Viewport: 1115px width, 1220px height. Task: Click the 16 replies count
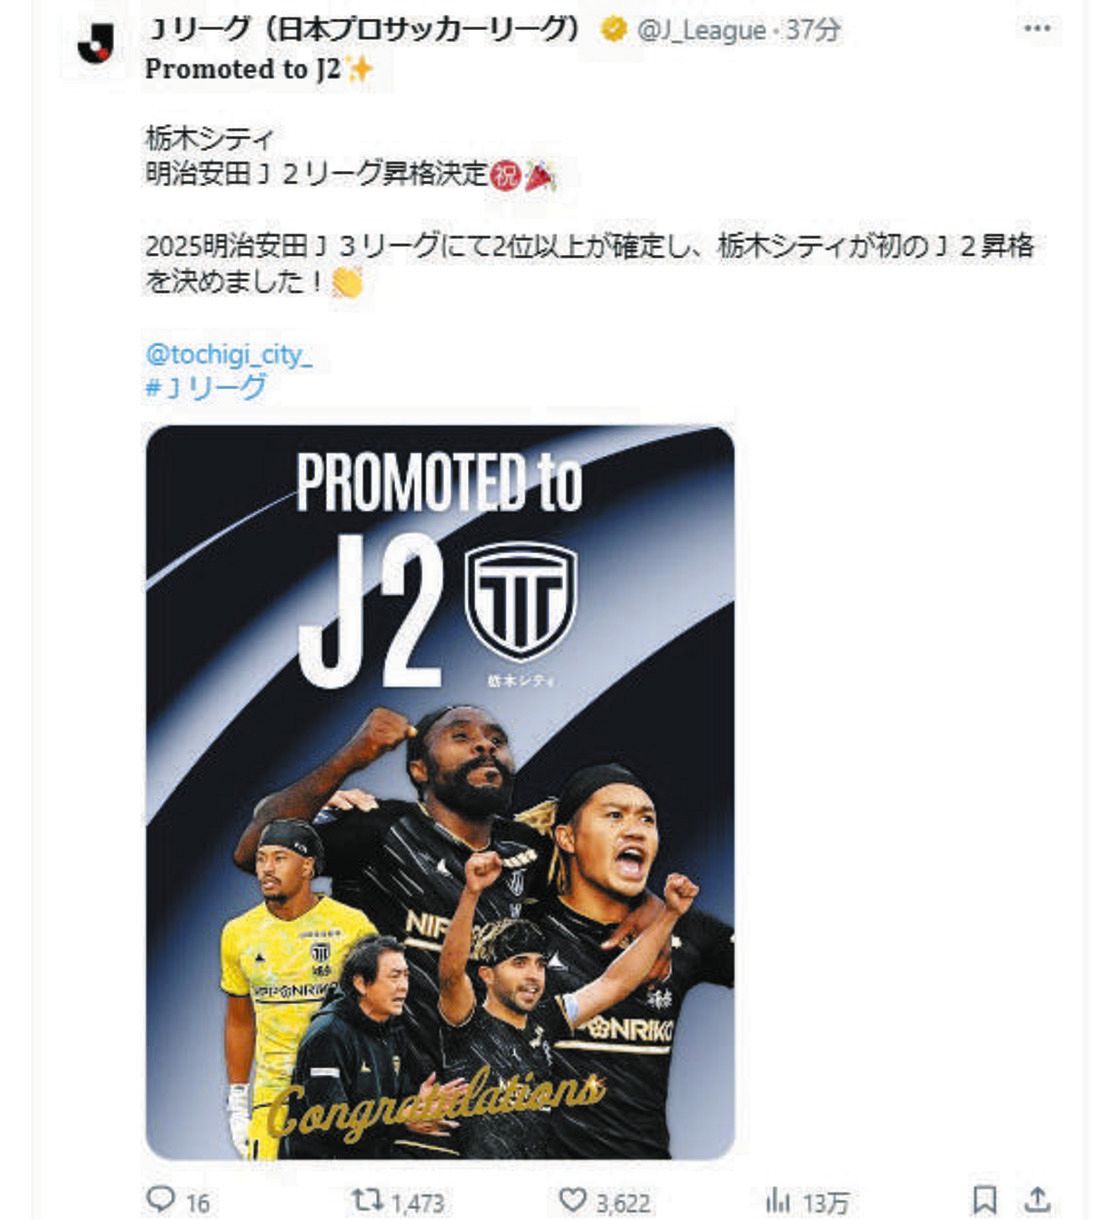tap(198, 1202)
